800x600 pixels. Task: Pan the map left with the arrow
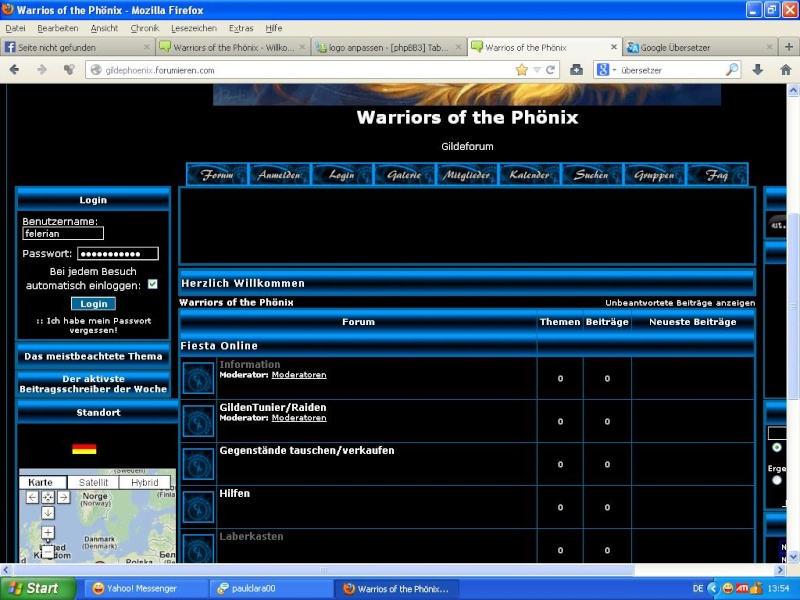pyautogui.click(x=32, y=497)
